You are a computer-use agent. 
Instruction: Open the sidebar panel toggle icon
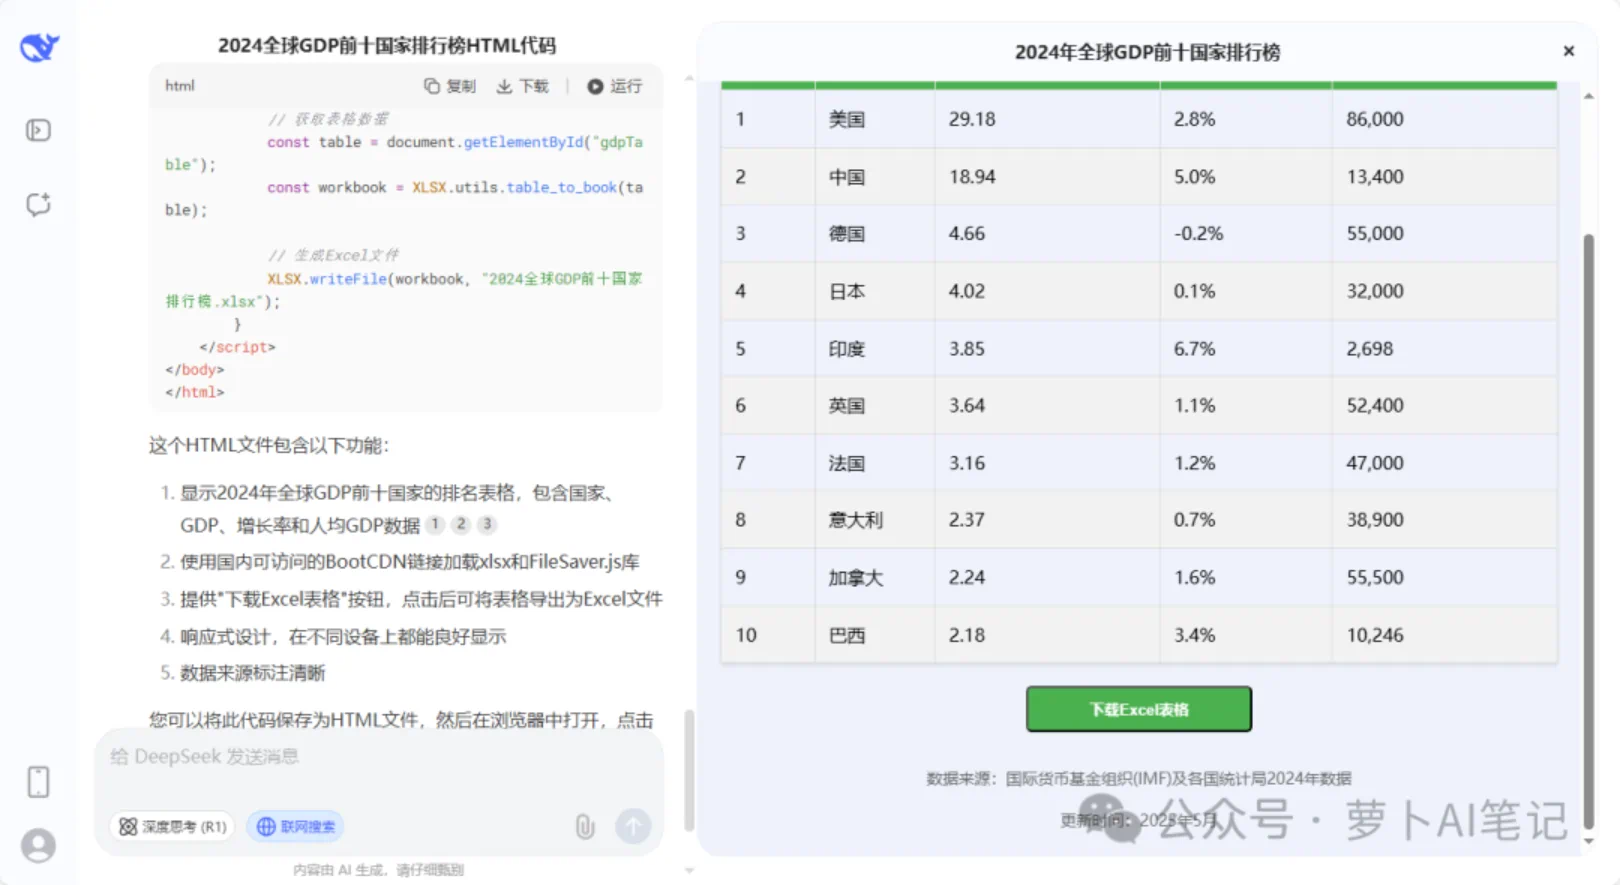coord(38,130)
